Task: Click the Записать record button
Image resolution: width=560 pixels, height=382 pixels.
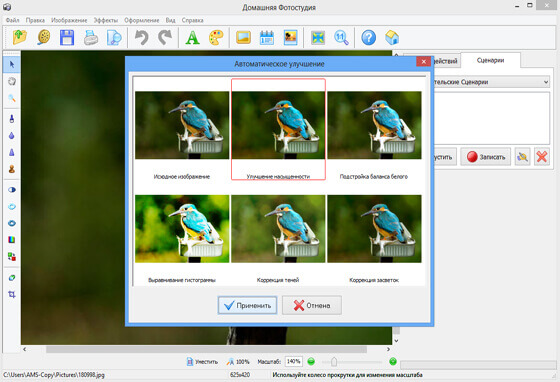Action: [x=485, y=157]
